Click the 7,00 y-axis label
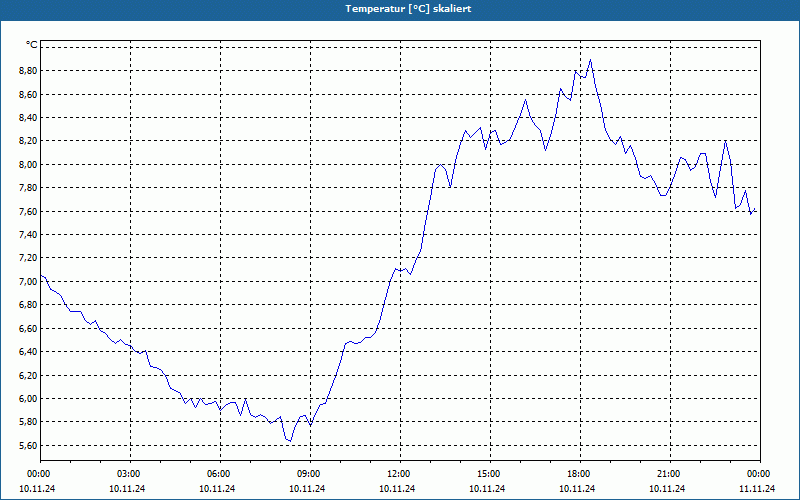Viewport: 800px width, 500px height. click(x=28, y=282)
